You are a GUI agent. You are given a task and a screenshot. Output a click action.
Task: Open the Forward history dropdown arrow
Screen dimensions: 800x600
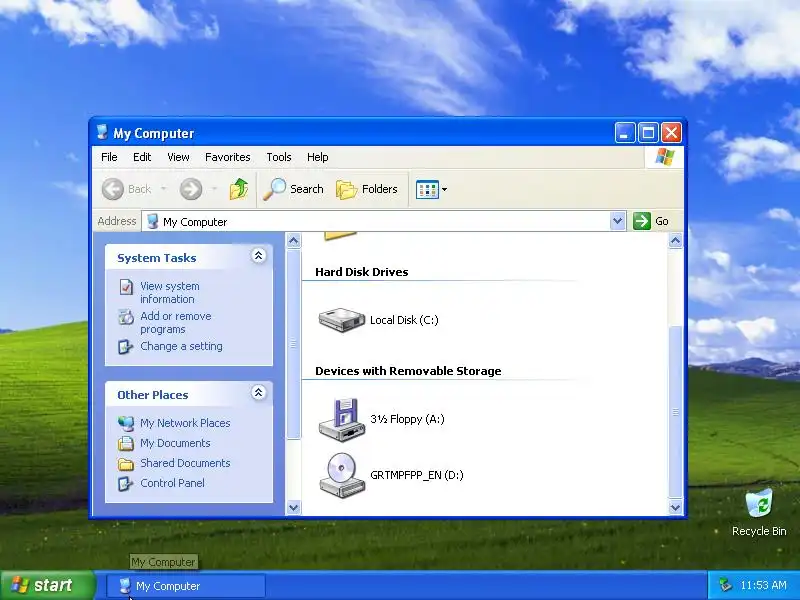click(x=215, y=189)
